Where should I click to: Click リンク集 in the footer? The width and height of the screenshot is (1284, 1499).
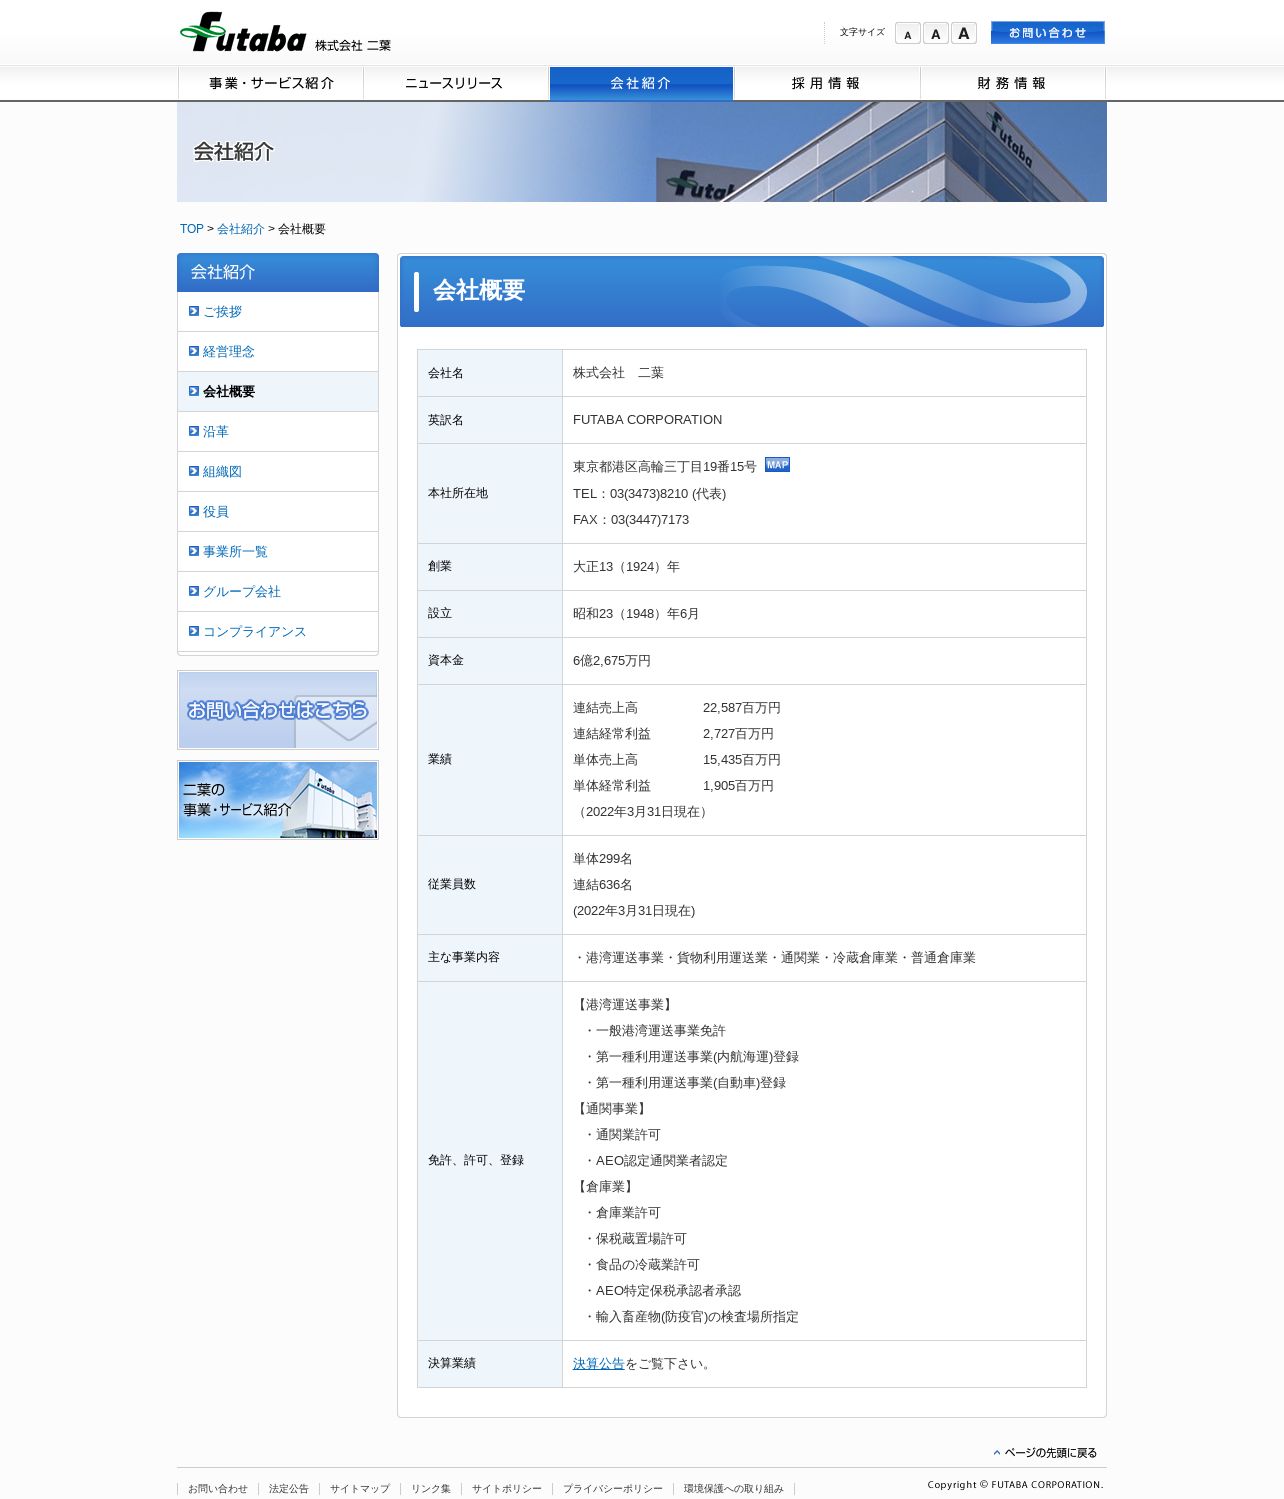click(x=430, y=1489)
